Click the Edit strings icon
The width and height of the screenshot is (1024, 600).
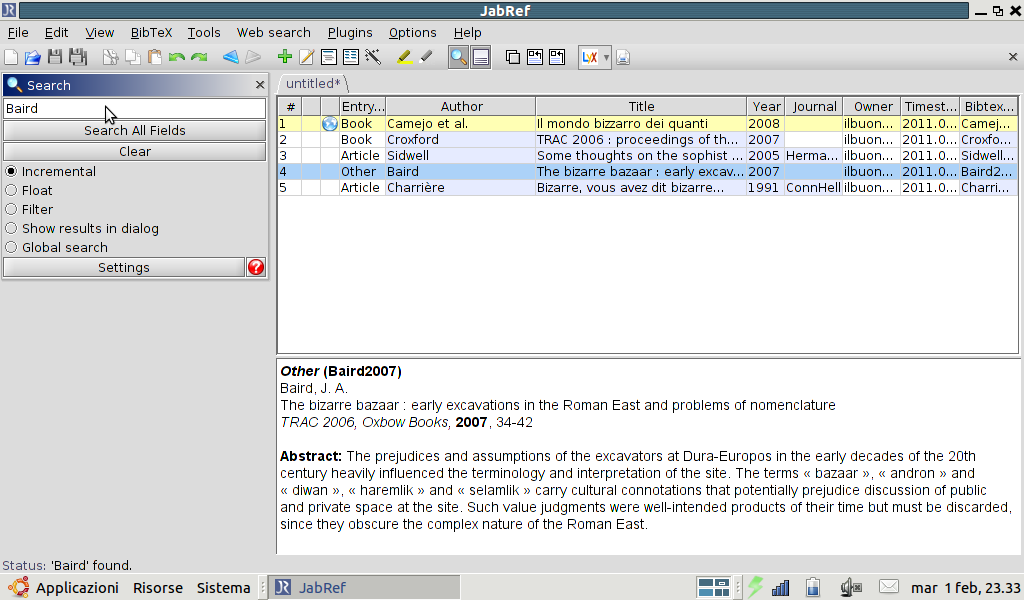click(x=351, y=57)
